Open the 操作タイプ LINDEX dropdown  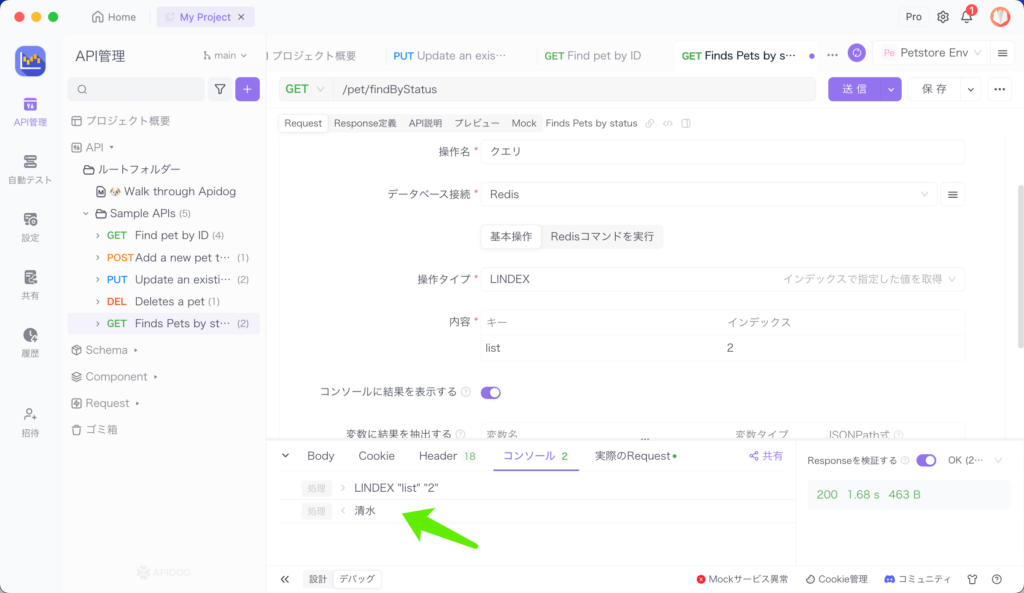[x=722, y=279]
